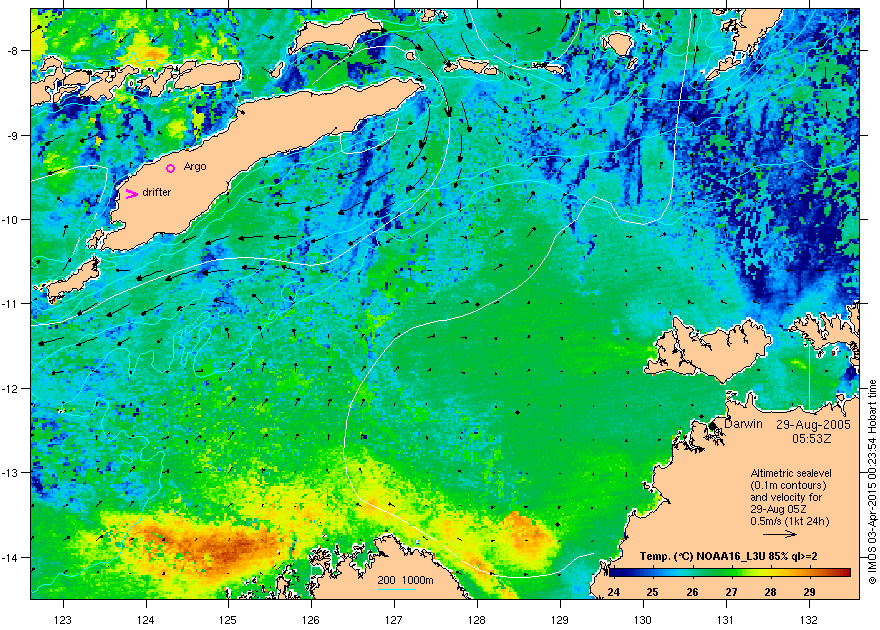880x630 pixels.
Task: Click the Darwin city dot marker
Action: click(713, 426)
